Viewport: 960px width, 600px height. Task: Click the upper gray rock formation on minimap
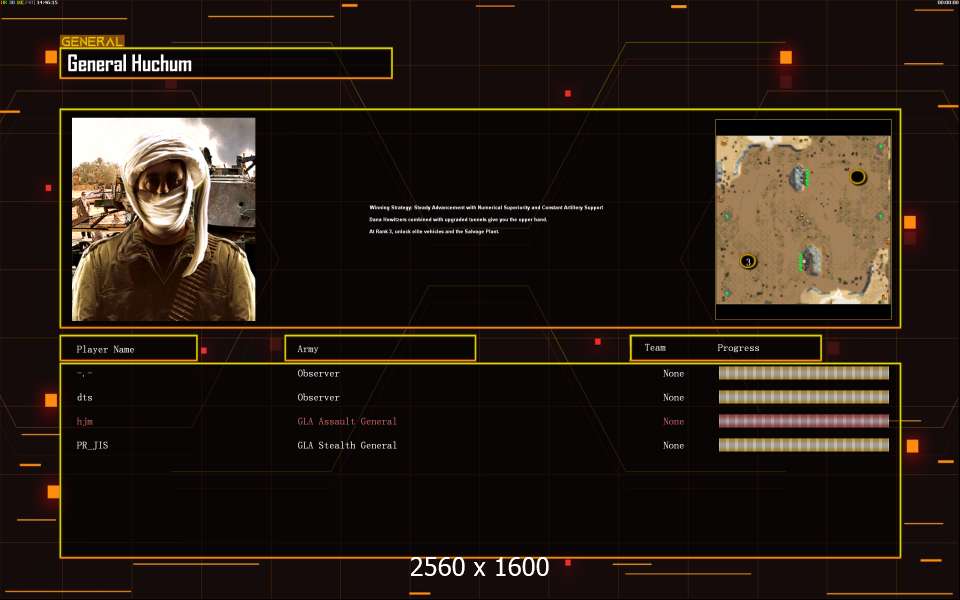click(799, 178)
